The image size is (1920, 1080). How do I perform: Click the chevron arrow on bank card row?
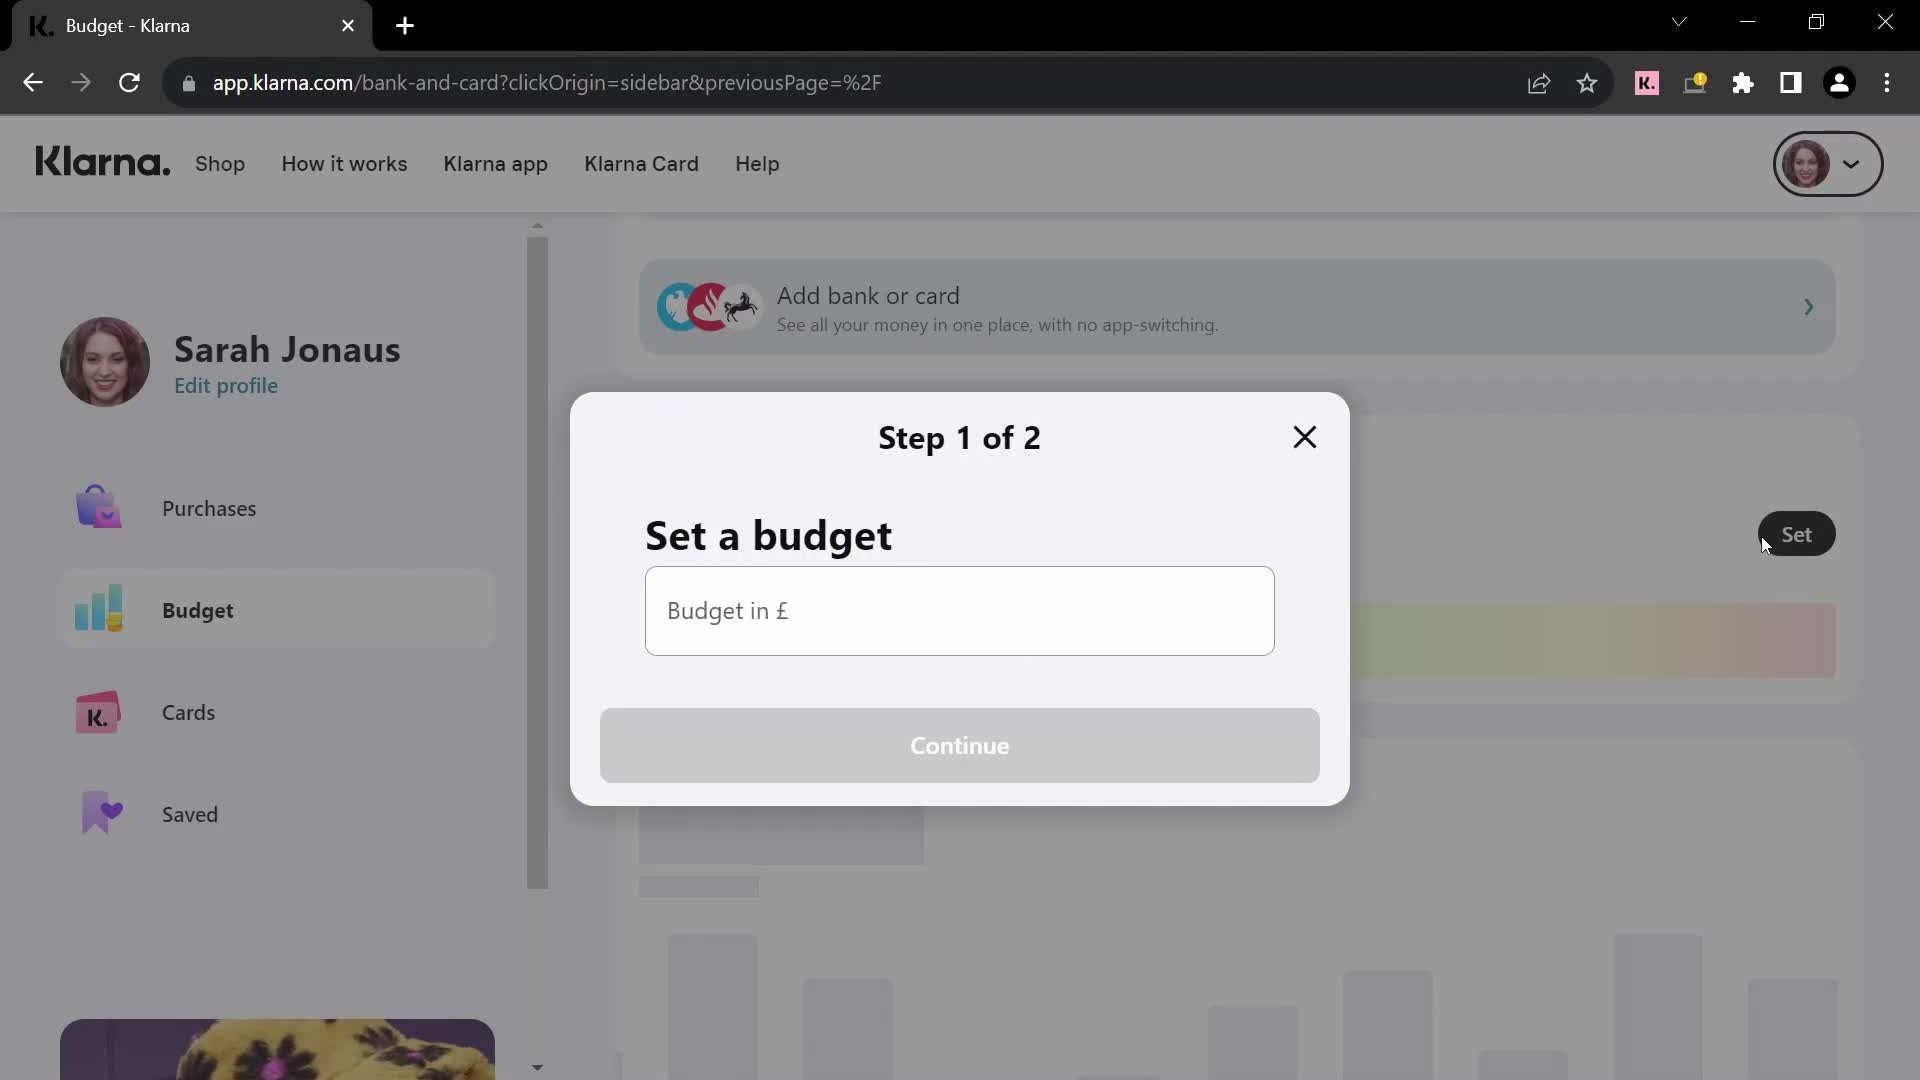[x=1809, y=307]
